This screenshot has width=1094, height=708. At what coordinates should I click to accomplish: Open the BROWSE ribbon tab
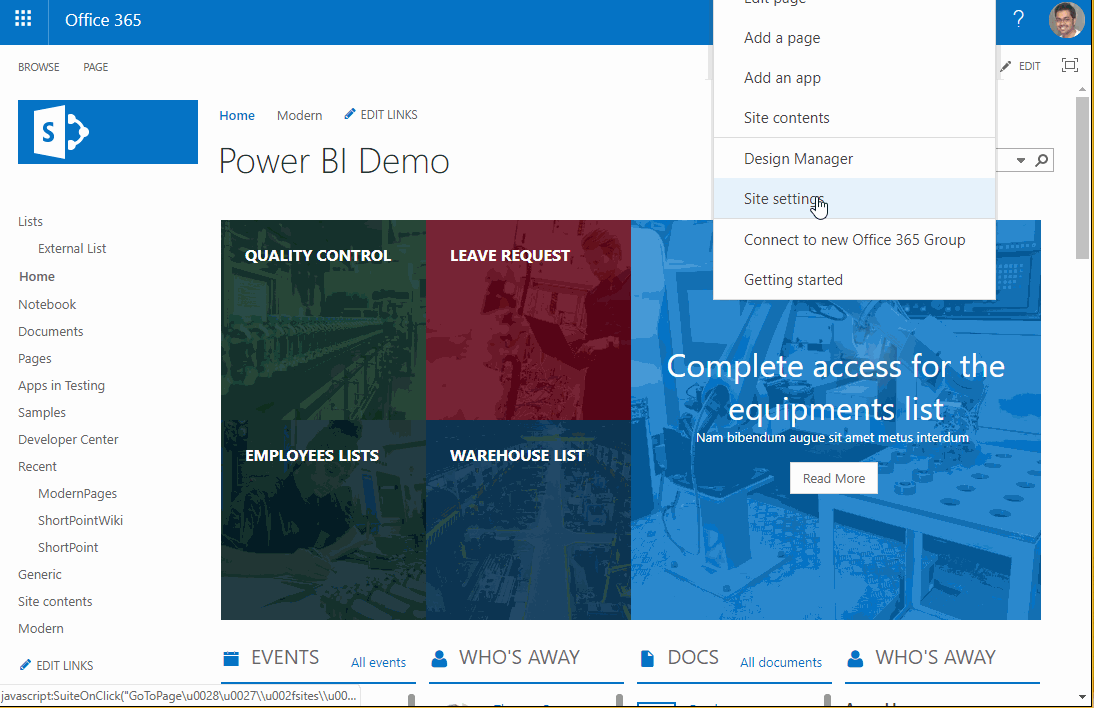38,67
